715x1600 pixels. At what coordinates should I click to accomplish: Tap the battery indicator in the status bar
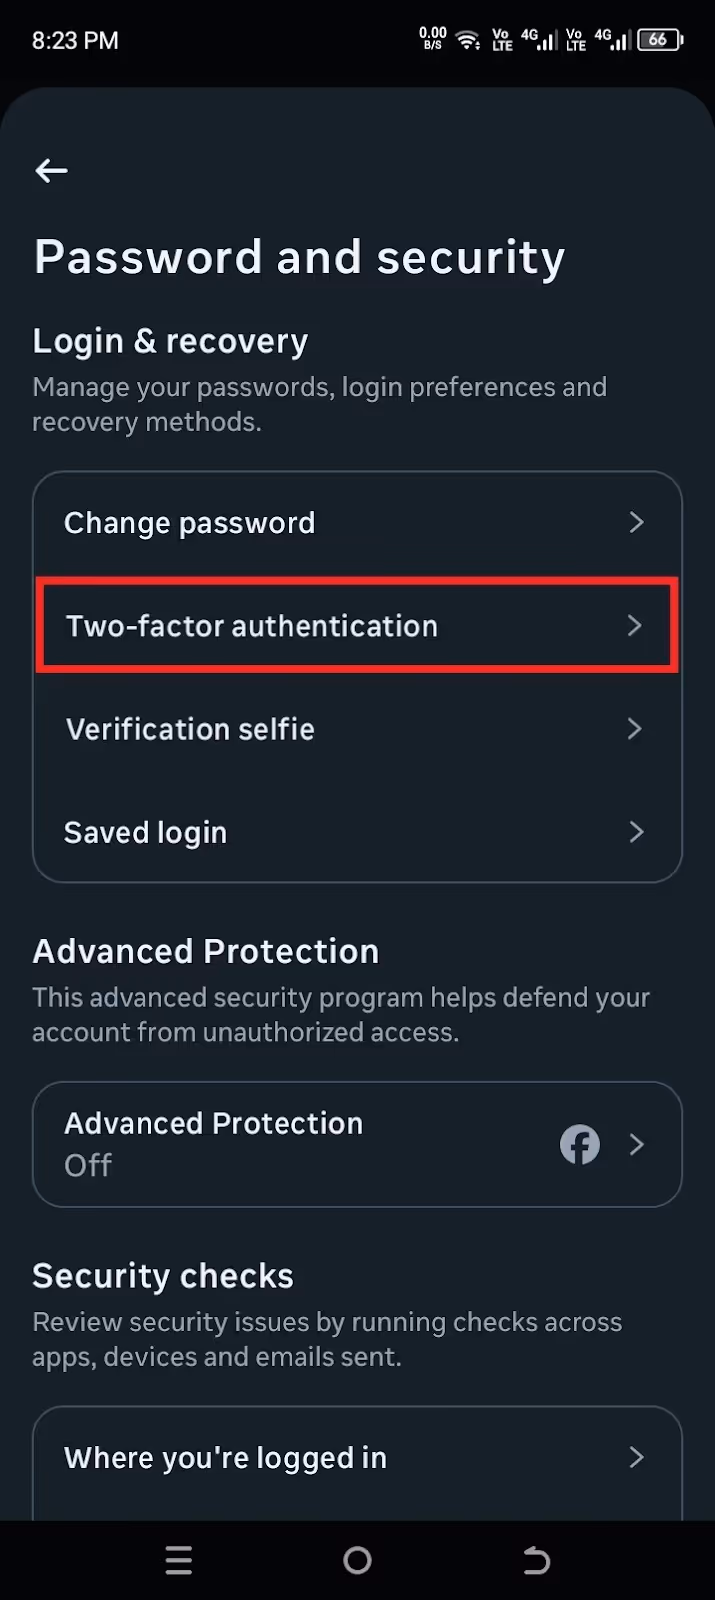point(658,40)
